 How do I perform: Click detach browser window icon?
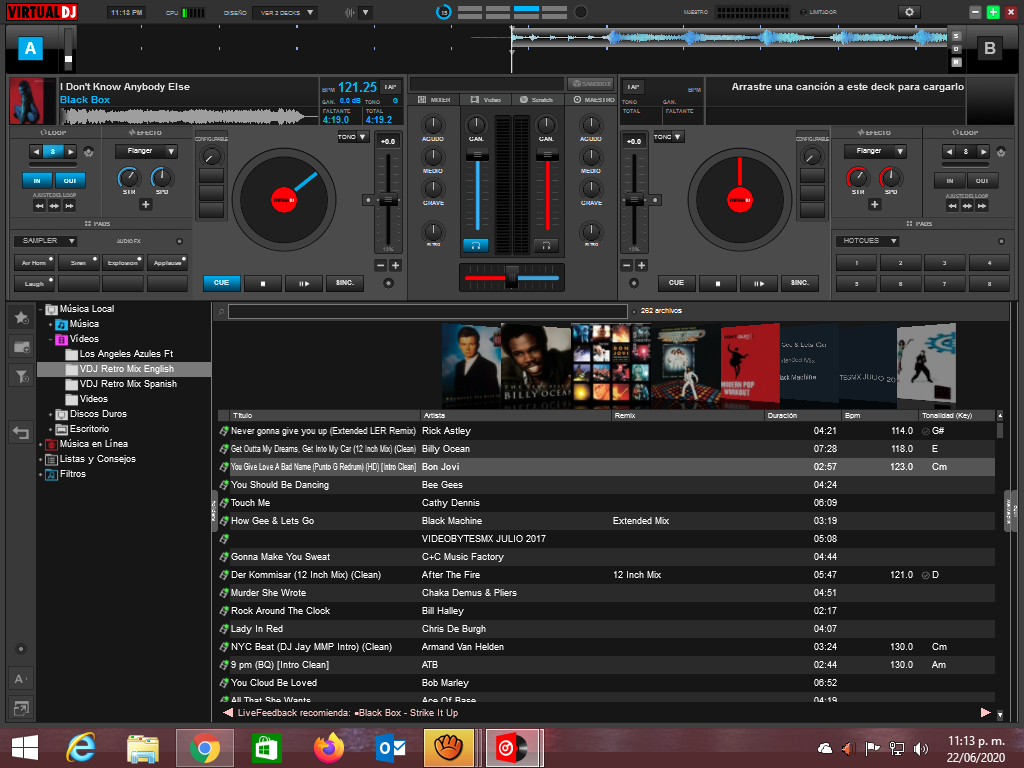click(x=21, y=708)
